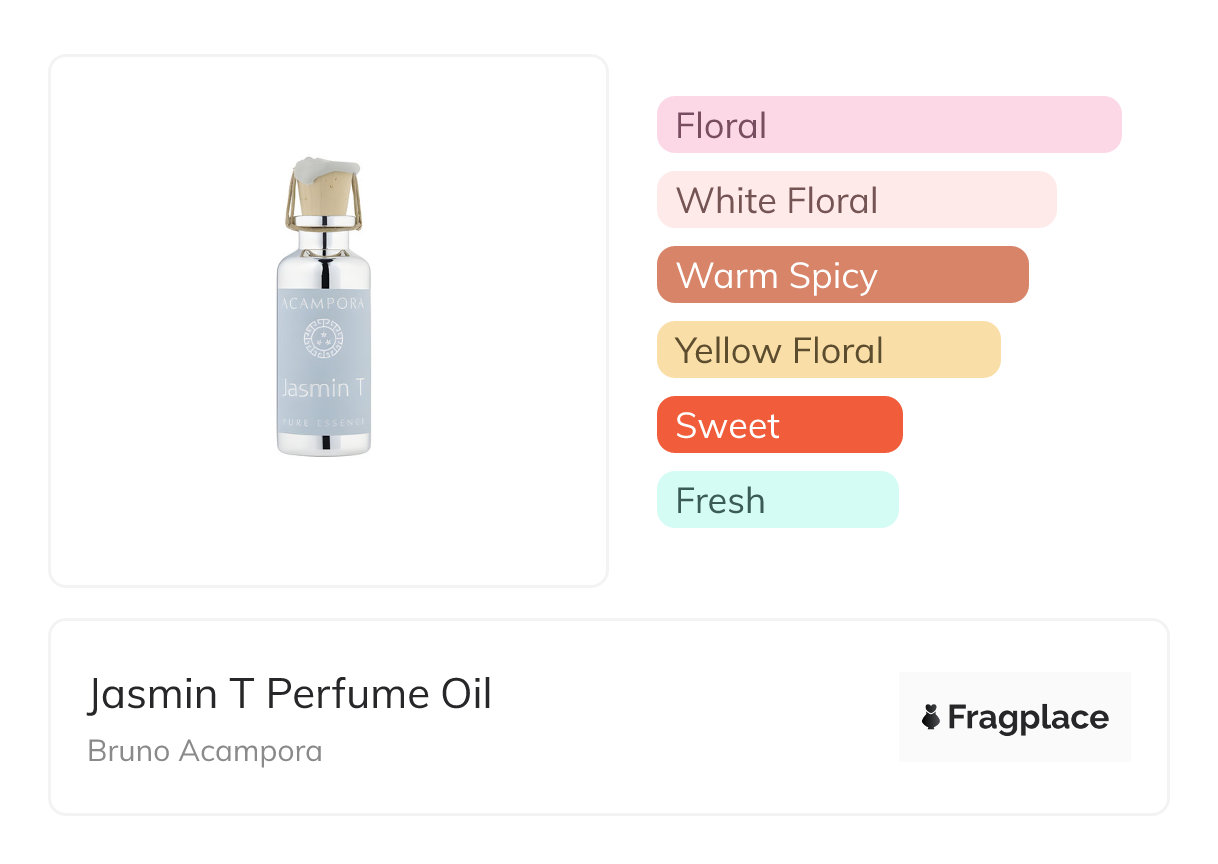Click the white wax seal atop bottle
1218x864 pixels.
pos(326,168)
